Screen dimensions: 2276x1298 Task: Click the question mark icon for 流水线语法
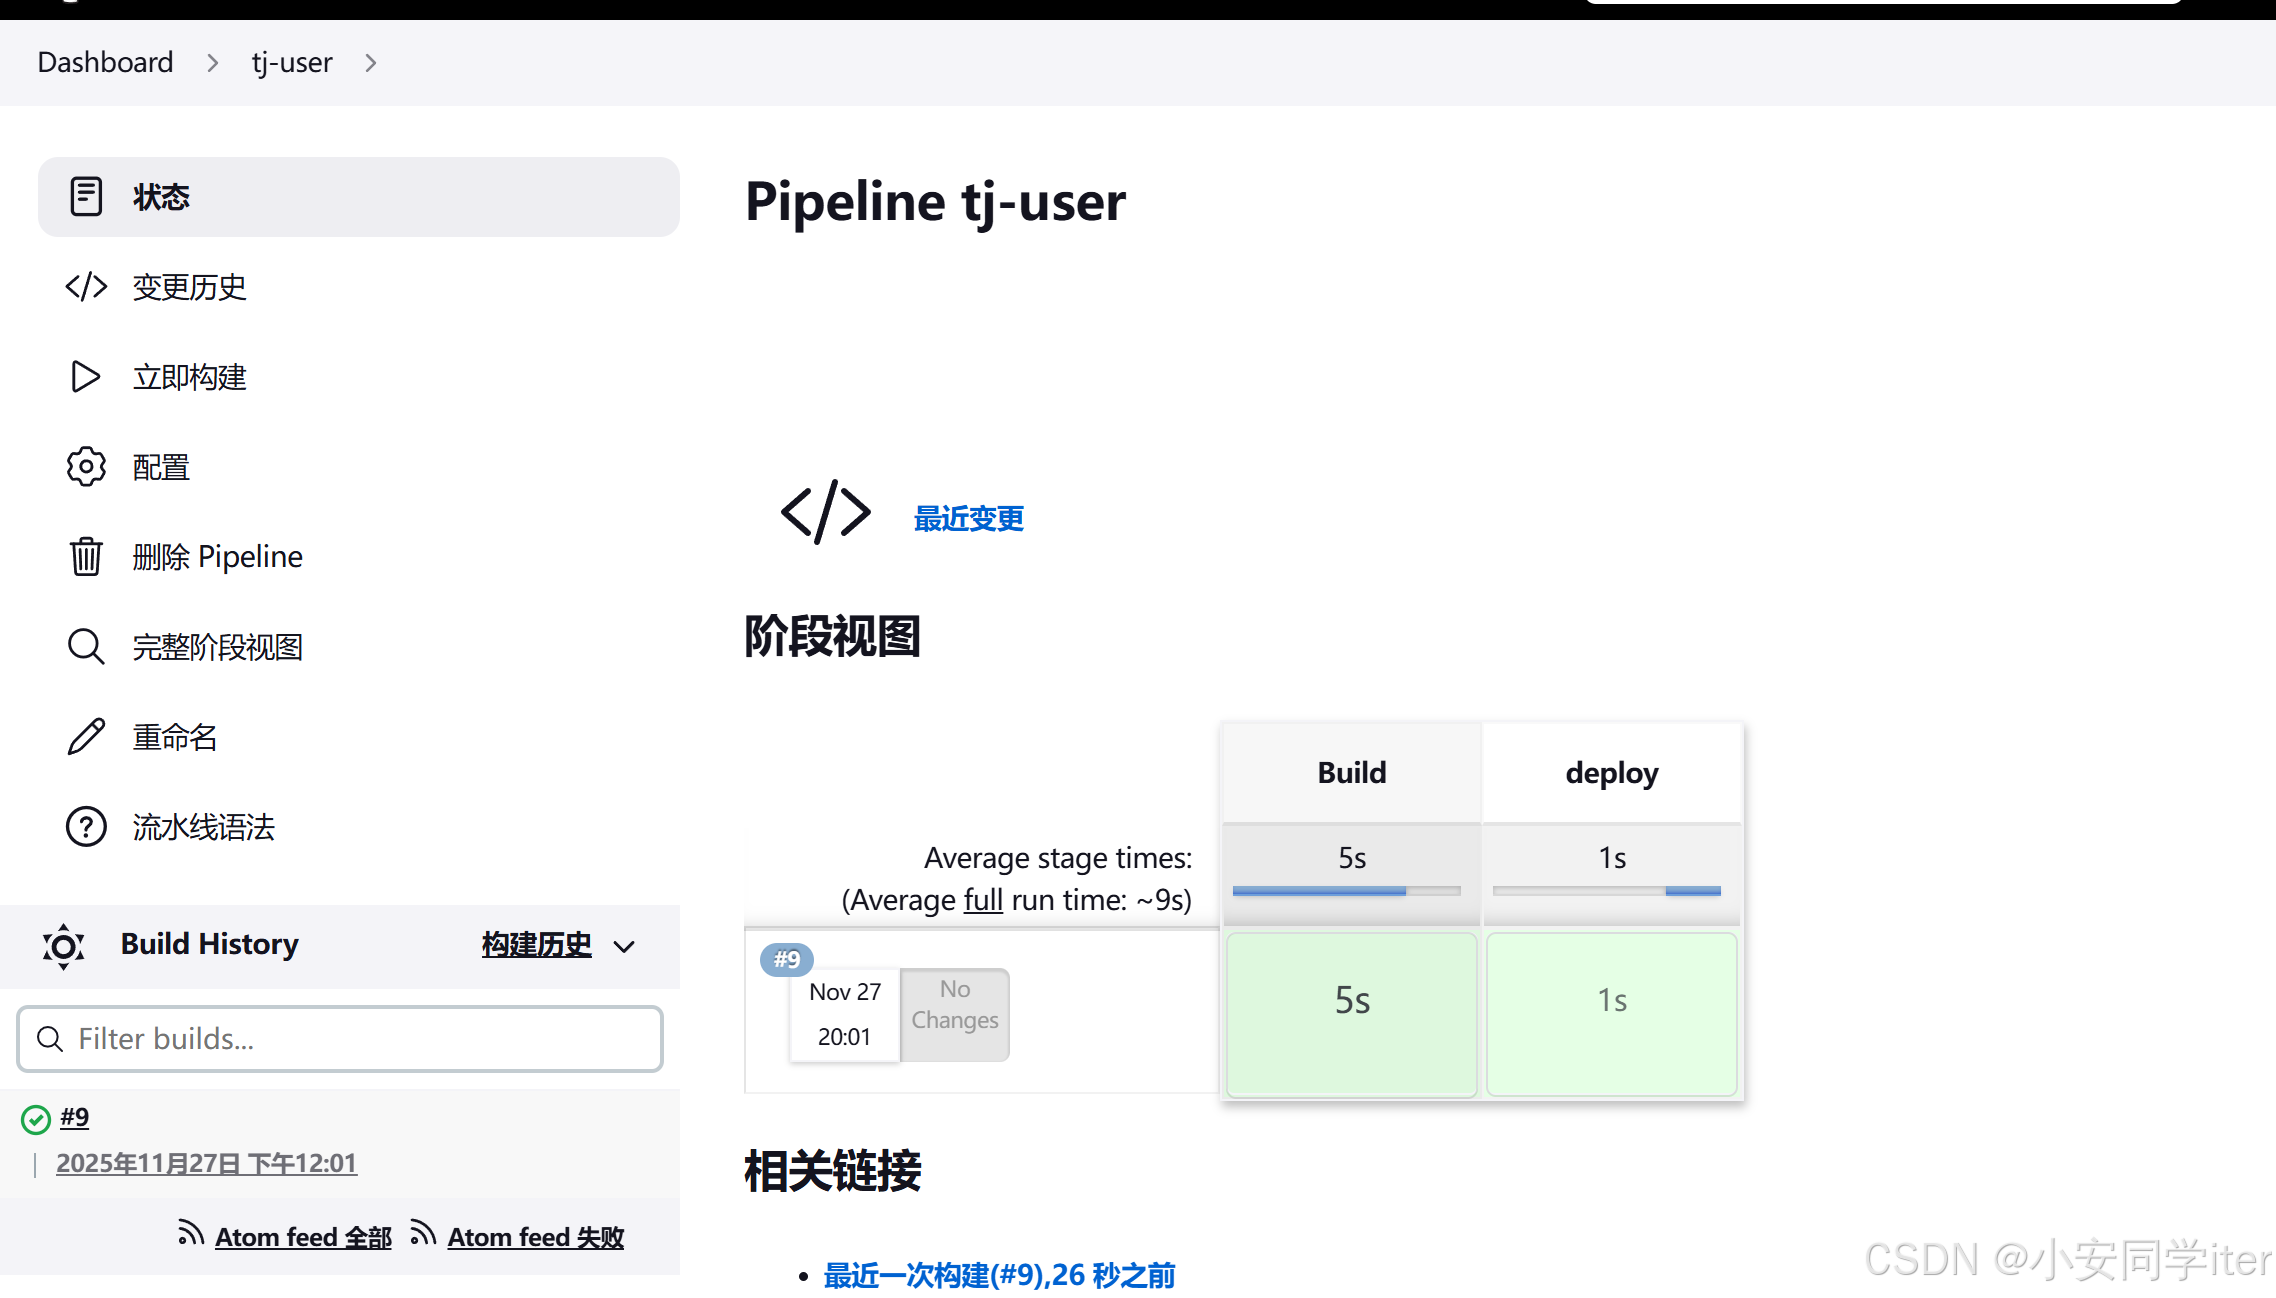[86, 827]
